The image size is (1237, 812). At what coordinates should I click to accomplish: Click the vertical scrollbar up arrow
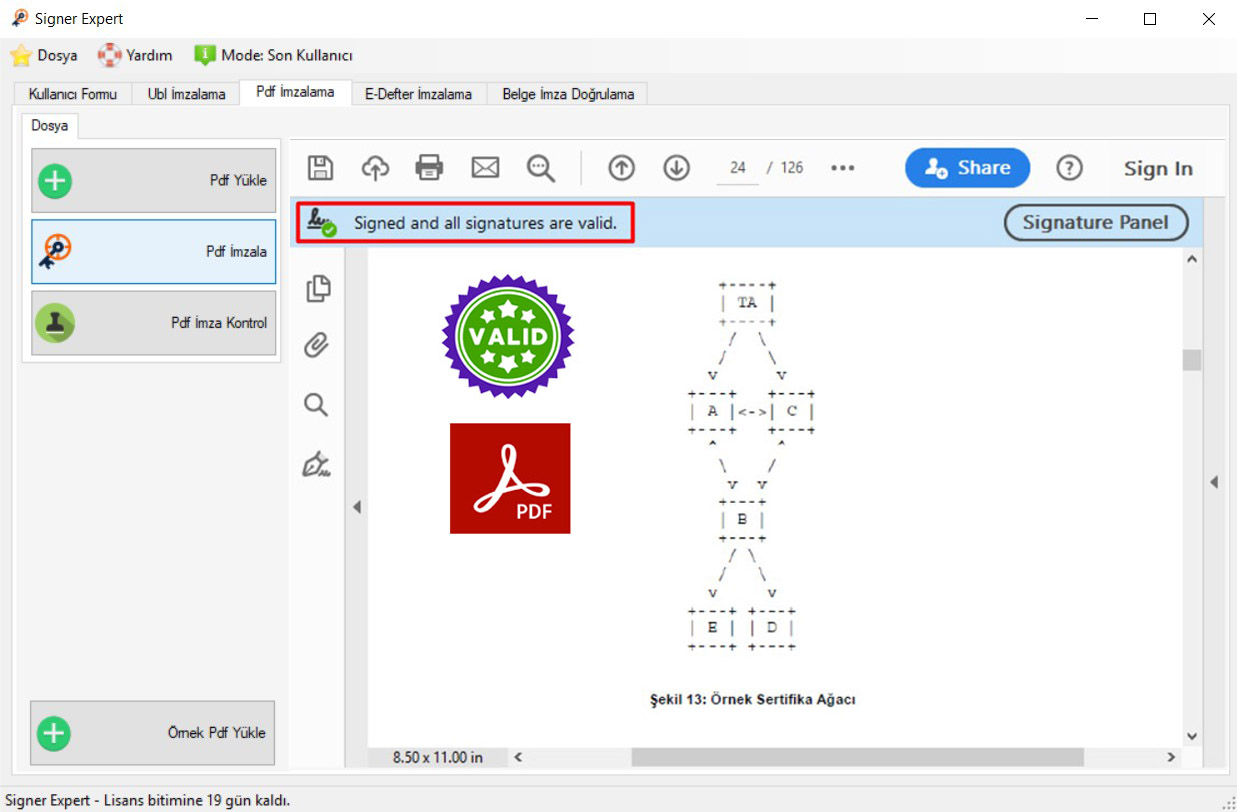click(1191, 259)
